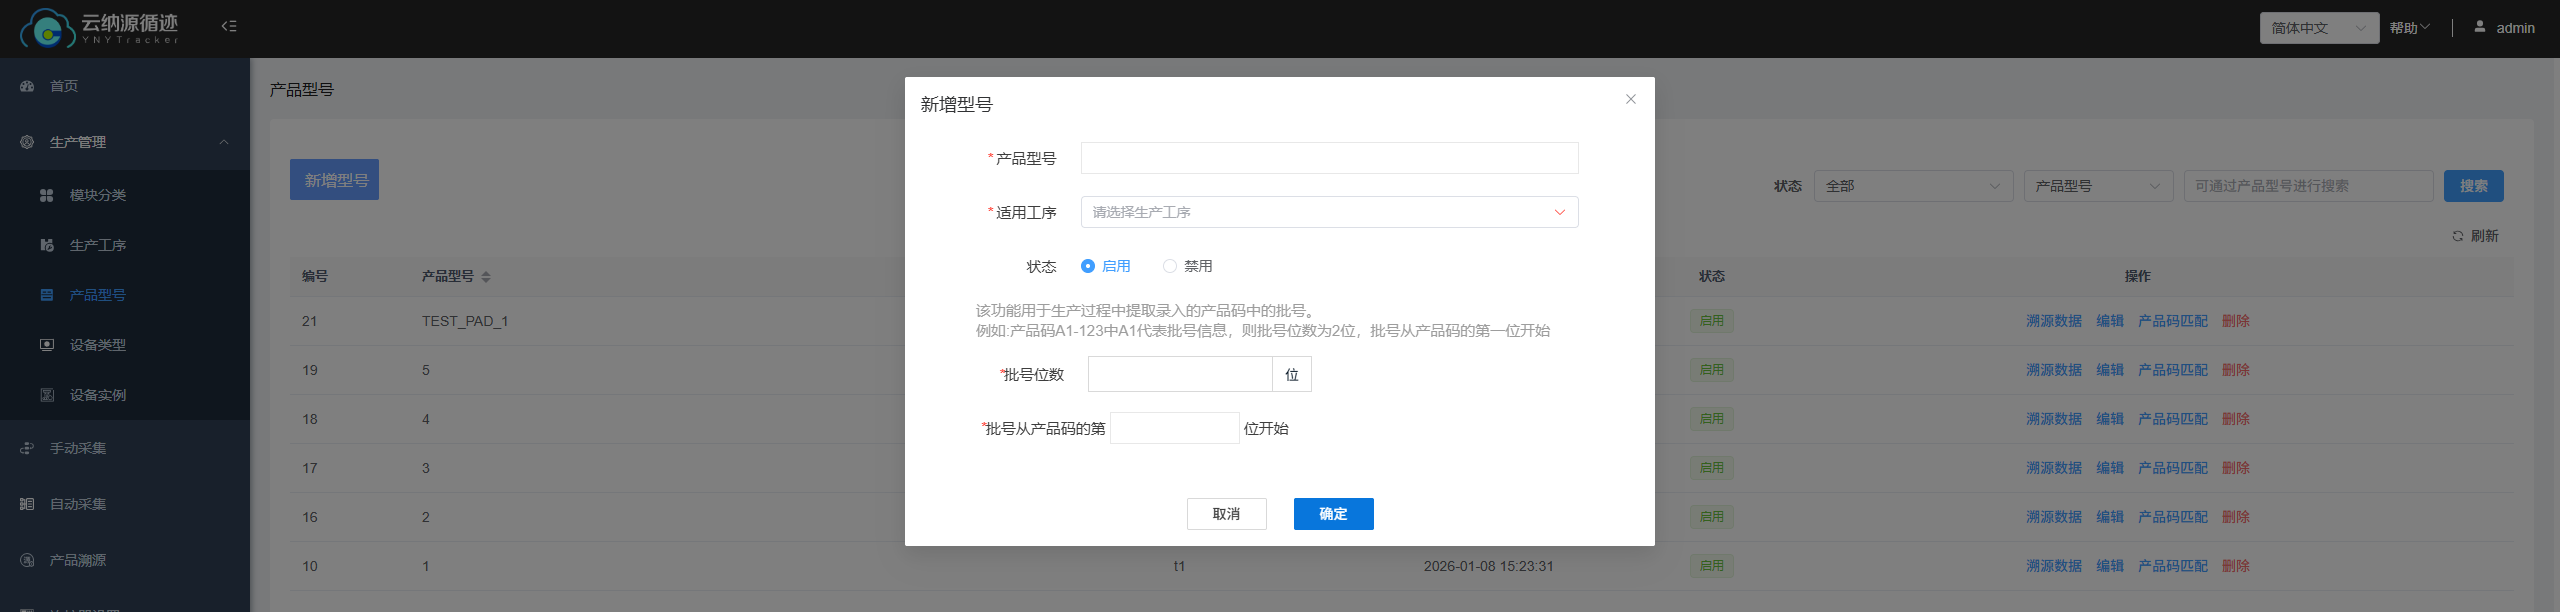Select the 启用 radio button
This screenshot has height=612, width=2560.
1088,266
